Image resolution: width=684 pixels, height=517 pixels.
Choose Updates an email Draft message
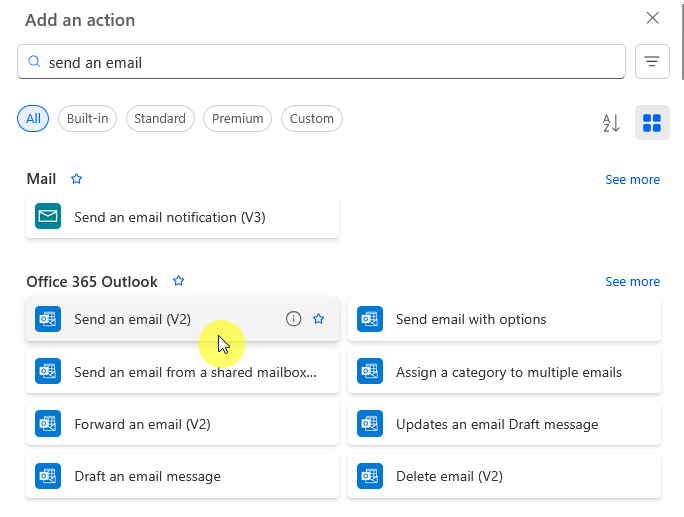[x=504, y=424]
